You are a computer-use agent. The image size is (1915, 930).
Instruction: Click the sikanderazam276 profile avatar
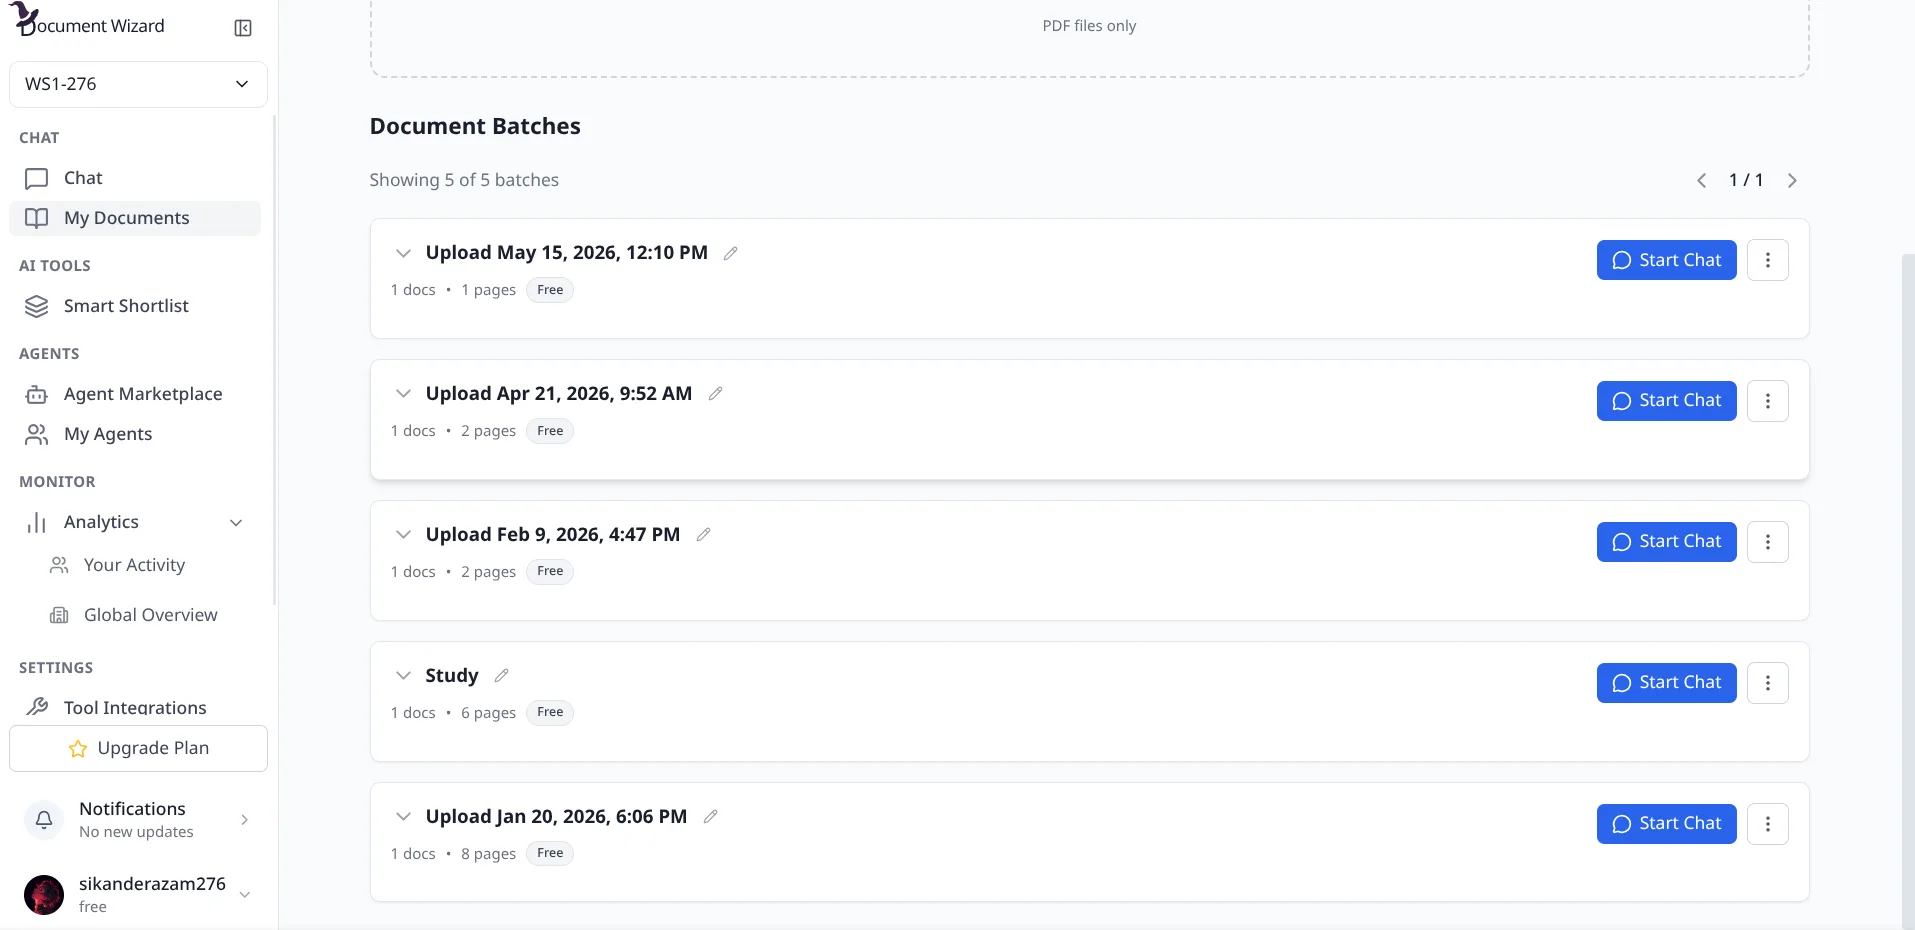(x=44, y=895)
